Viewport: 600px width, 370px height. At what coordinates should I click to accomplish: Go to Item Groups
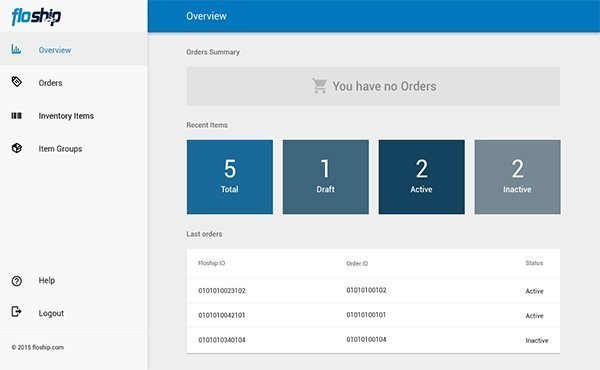tap(74, 148)
